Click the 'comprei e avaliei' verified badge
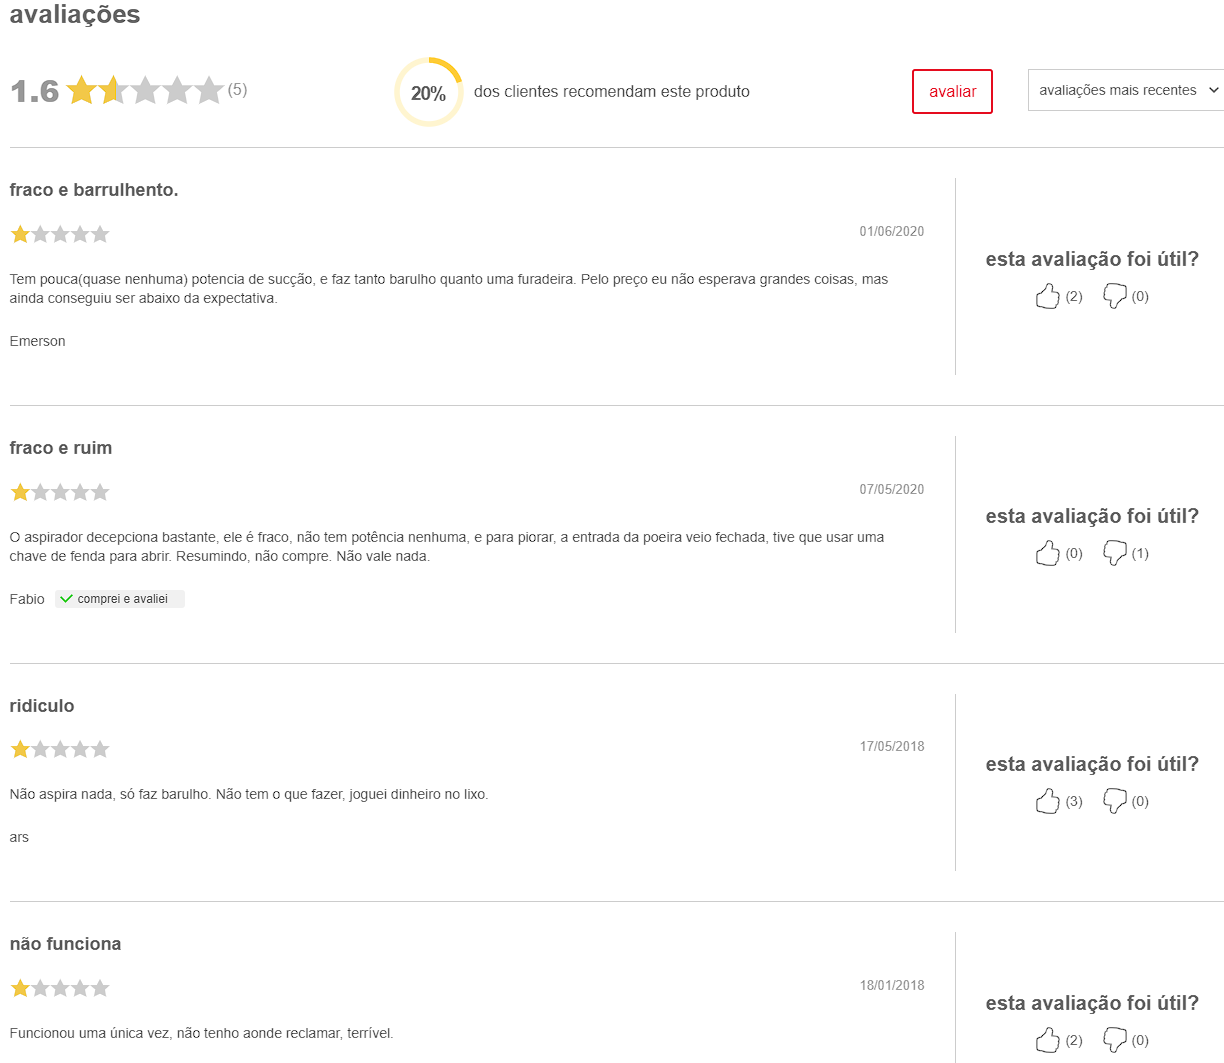This screenshot has height=1063, width=1224. point(120,599)
